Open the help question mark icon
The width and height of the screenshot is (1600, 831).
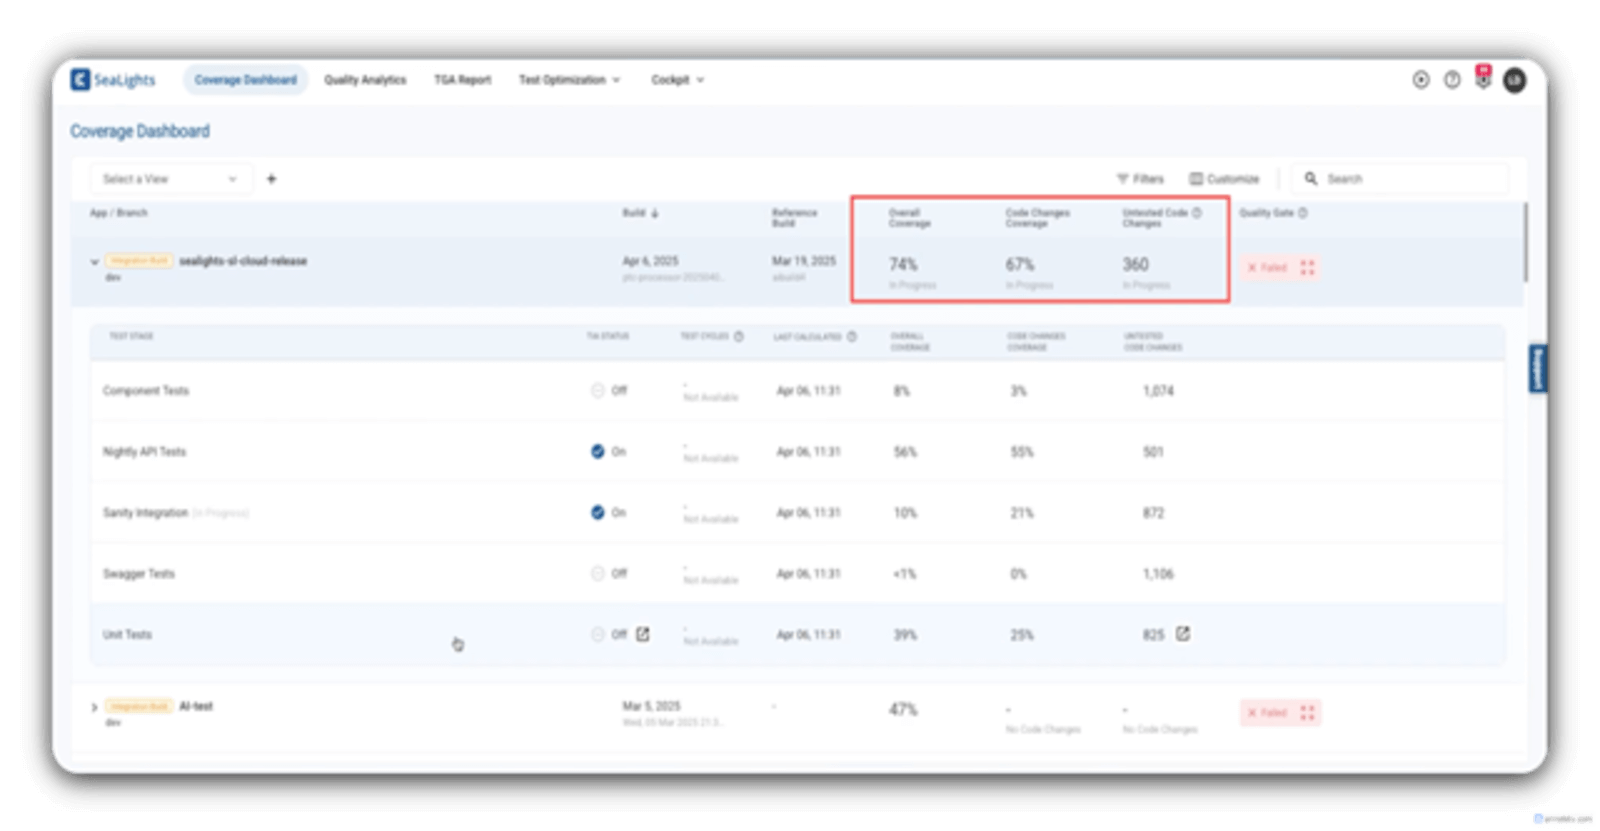(x=1452, y=80)
